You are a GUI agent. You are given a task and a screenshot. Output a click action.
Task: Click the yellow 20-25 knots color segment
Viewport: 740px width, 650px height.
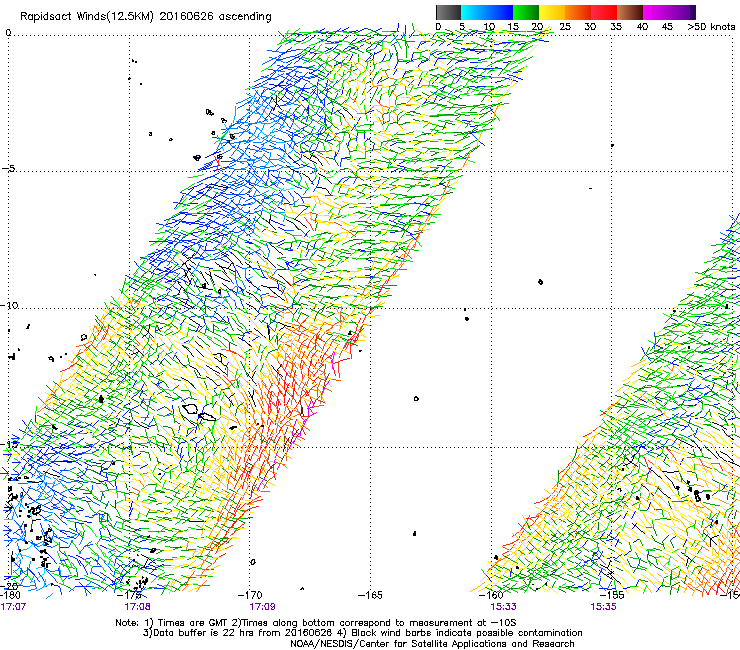coord(552,12)
